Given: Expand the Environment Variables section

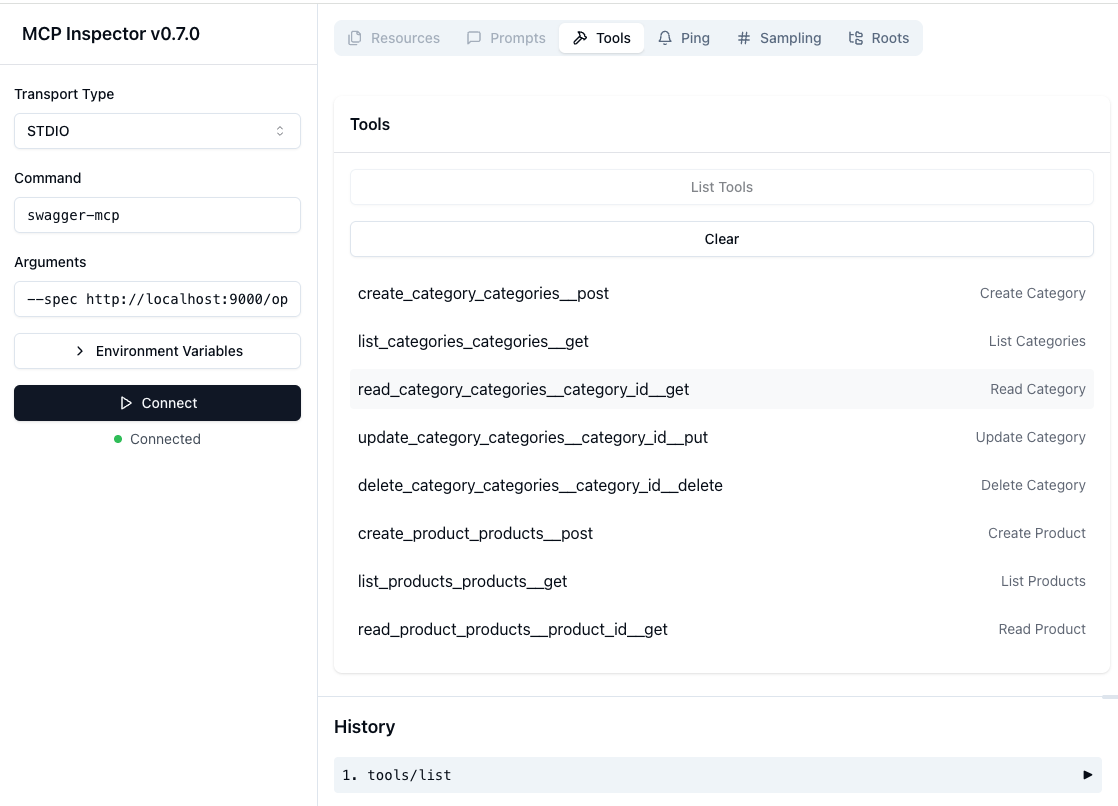Looking at the screenshot, I should pos(158,351).
